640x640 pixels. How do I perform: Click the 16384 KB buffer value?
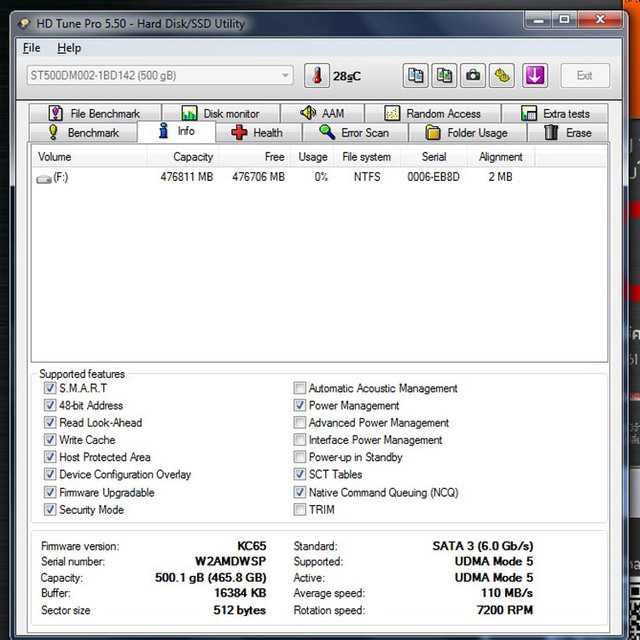240,593
